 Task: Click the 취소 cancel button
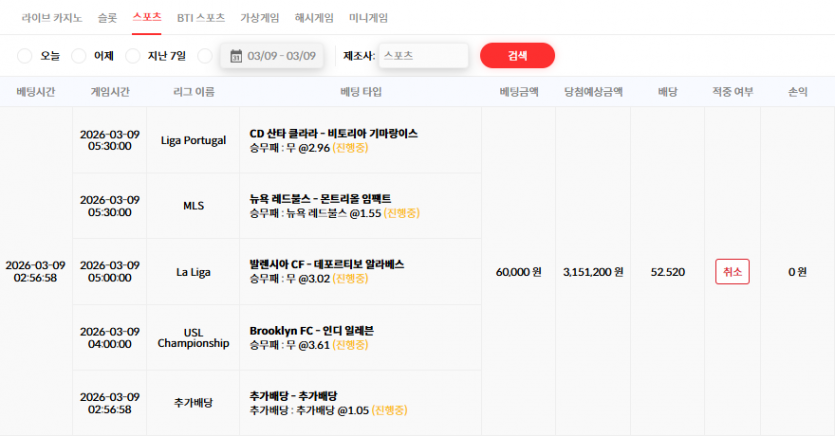pos(732,272)
